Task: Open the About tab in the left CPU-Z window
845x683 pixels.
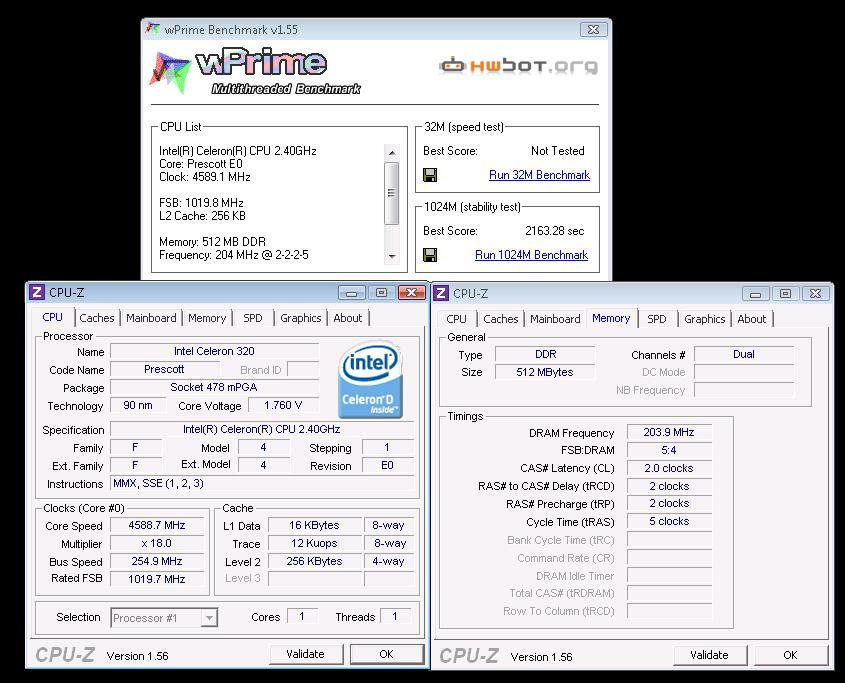Action: click(x=348, y=318)
